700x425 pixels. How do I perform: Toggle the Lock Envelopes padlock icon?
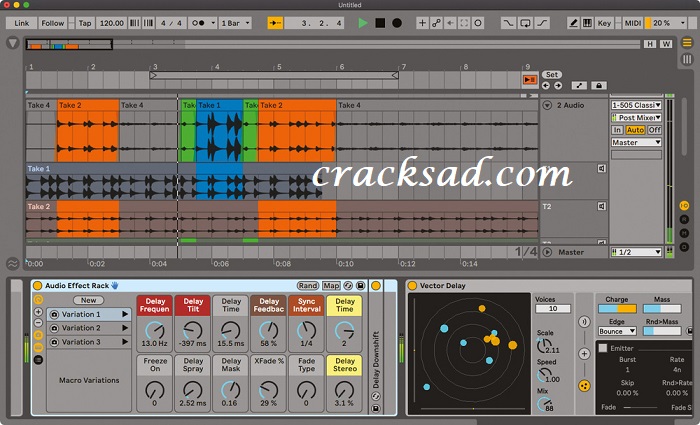[x=599, y=85]
